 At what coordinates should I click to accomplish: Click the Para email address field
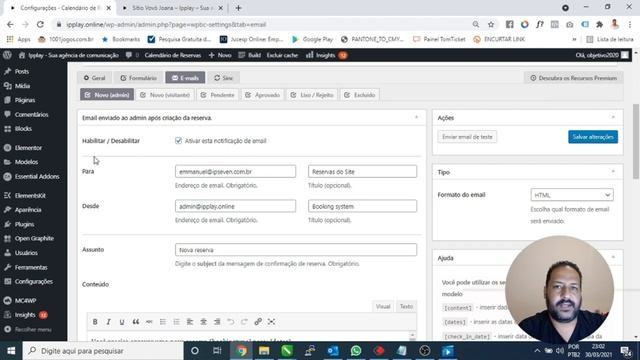[x=236, y=171]
